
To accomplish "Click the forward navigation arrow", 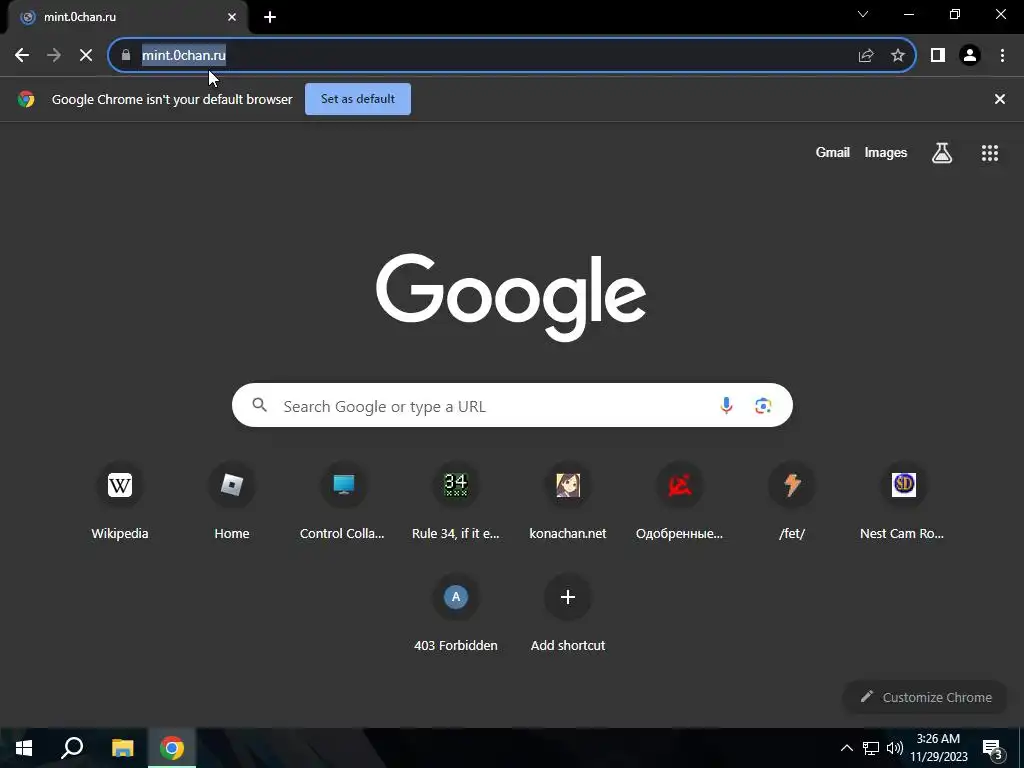I will tap(54, 56).
